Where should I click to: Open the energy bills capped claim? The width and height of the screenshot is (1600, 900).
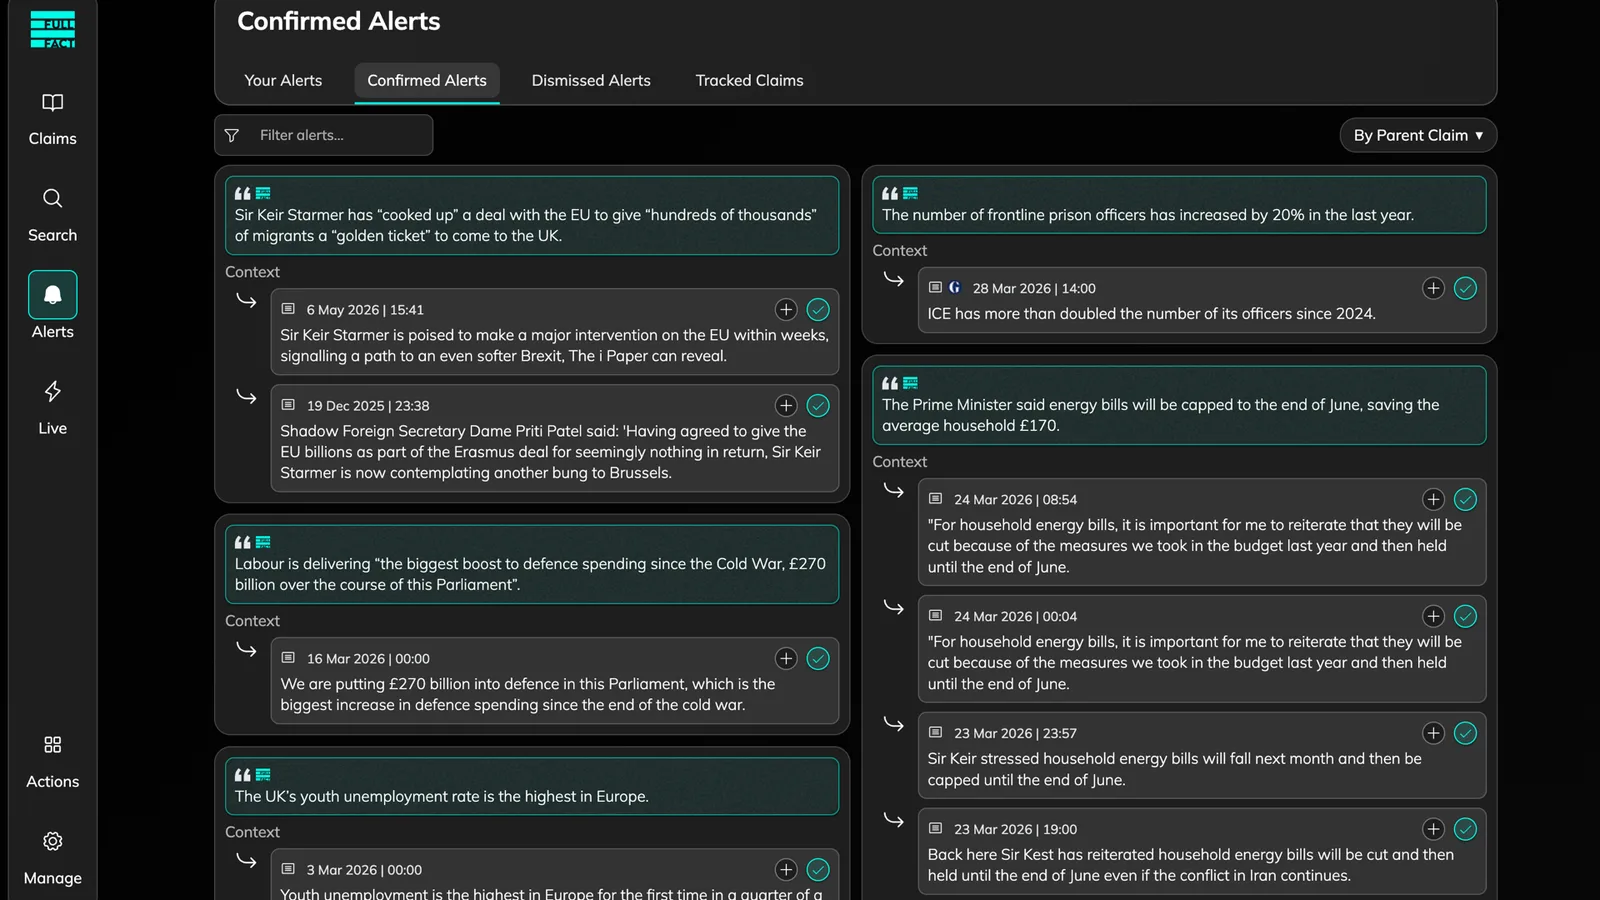coord(1179,405)
